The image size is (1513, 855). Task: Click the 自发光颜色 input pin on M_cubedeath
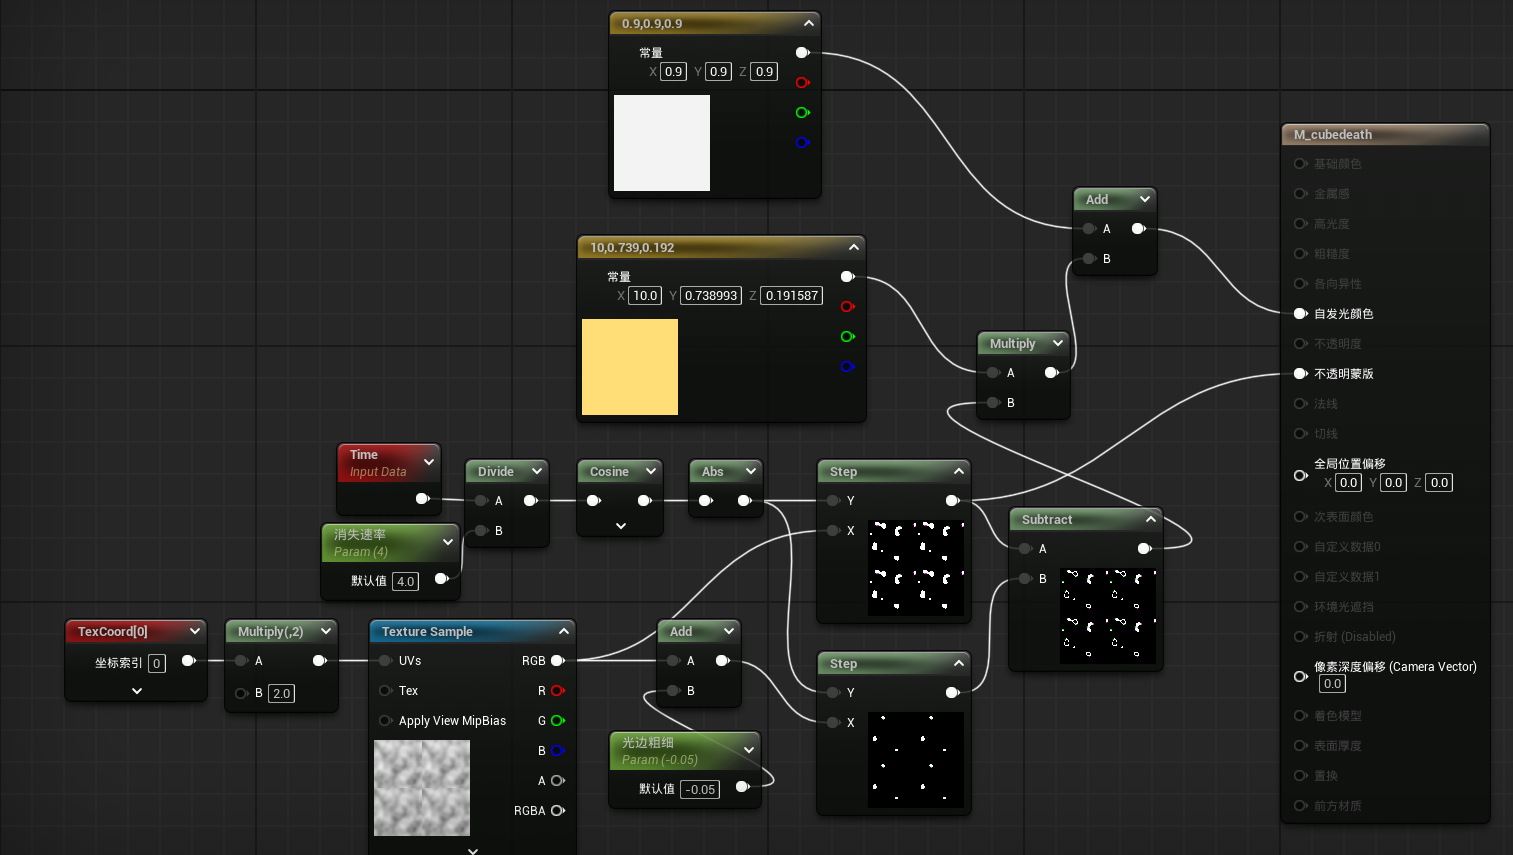tap(1300, 314)
